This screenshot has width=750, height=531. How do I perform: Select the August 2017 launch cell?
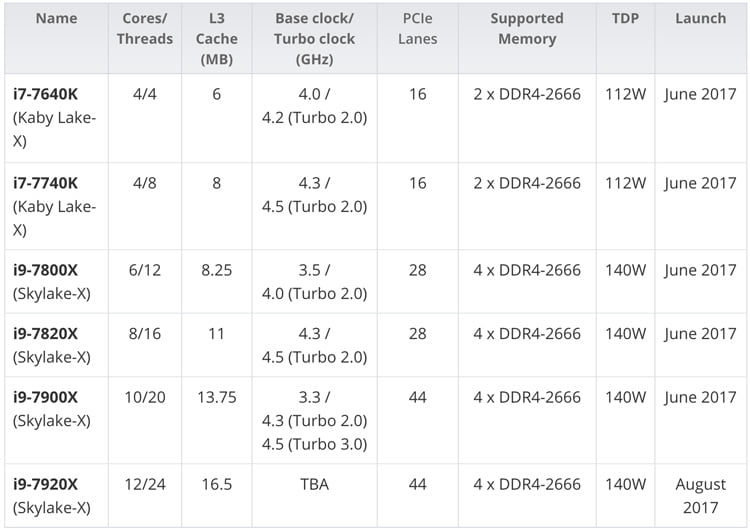tap(700, 496)
